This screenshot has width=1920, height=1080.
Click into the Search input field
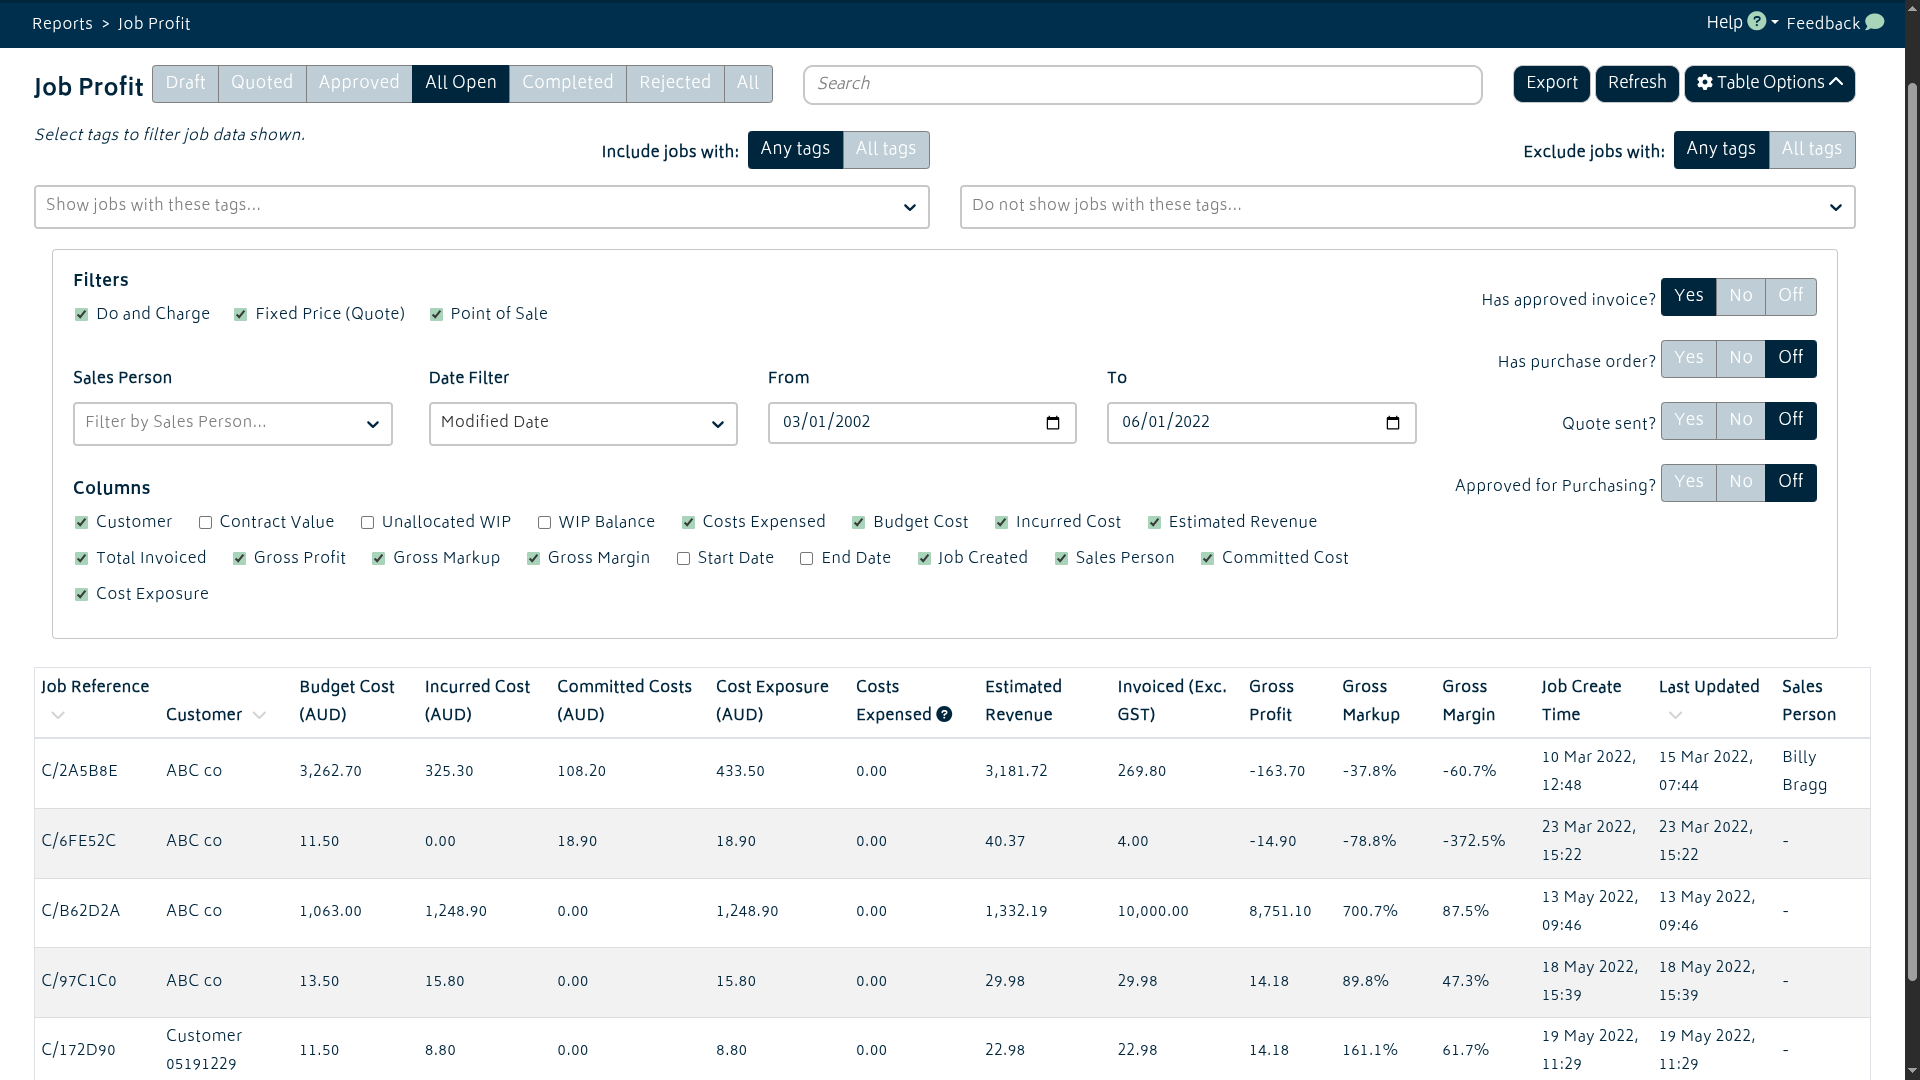click(x=1142, y=84)
